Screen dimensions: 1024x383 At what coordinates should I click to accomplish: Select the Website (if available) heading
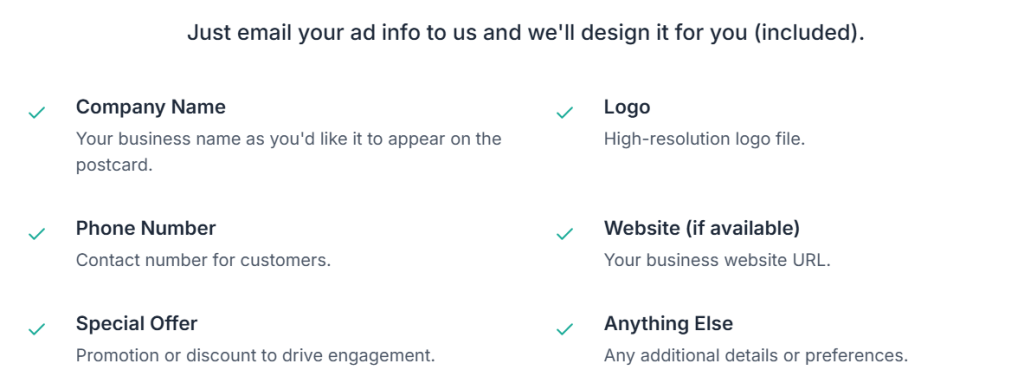point(702,228)
